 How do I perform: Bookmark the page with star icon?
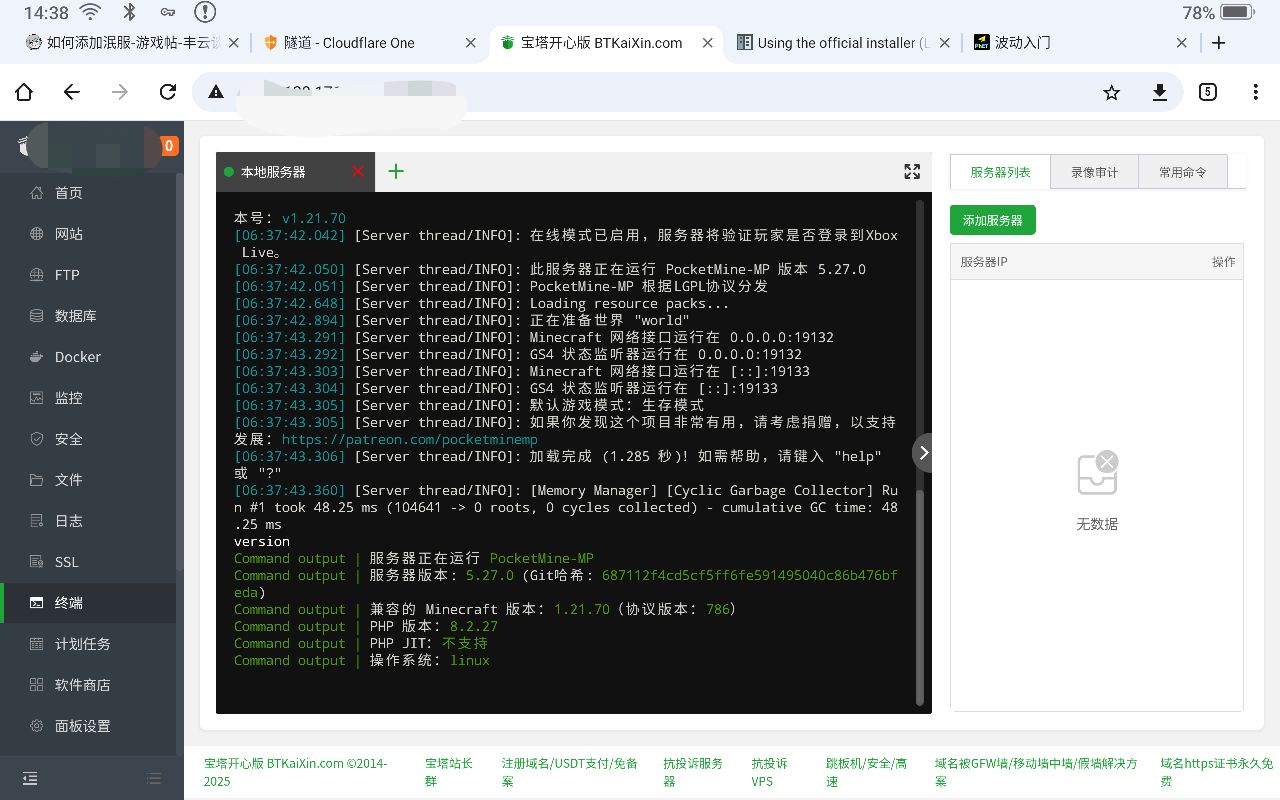(x=1111, y=92)
